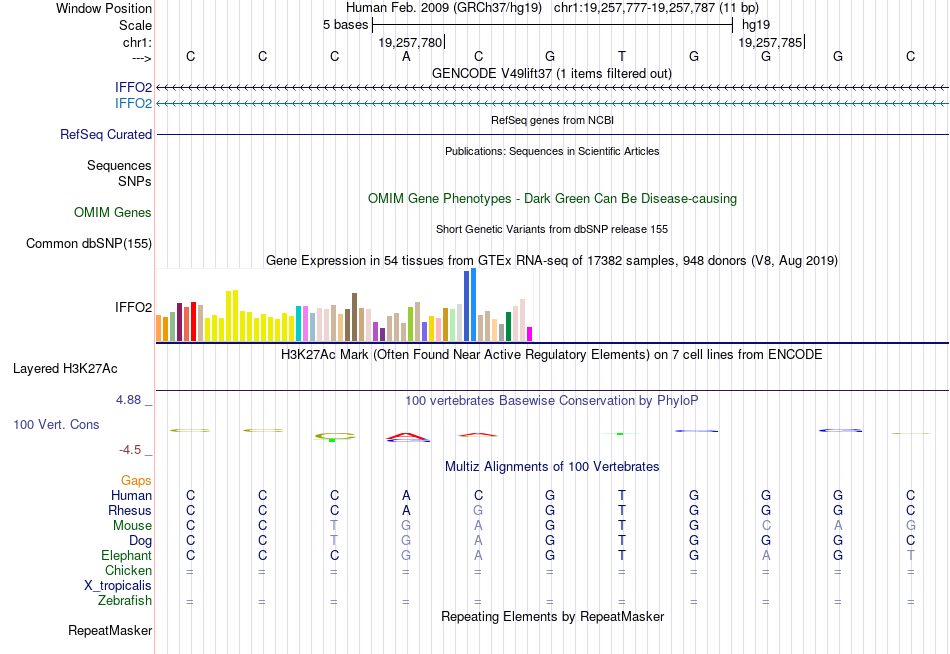Image resolution: width=950 pixels, height=654 pixels.
Task: Click the 19,257,785 ruler position label
Action: click(770, 42)
